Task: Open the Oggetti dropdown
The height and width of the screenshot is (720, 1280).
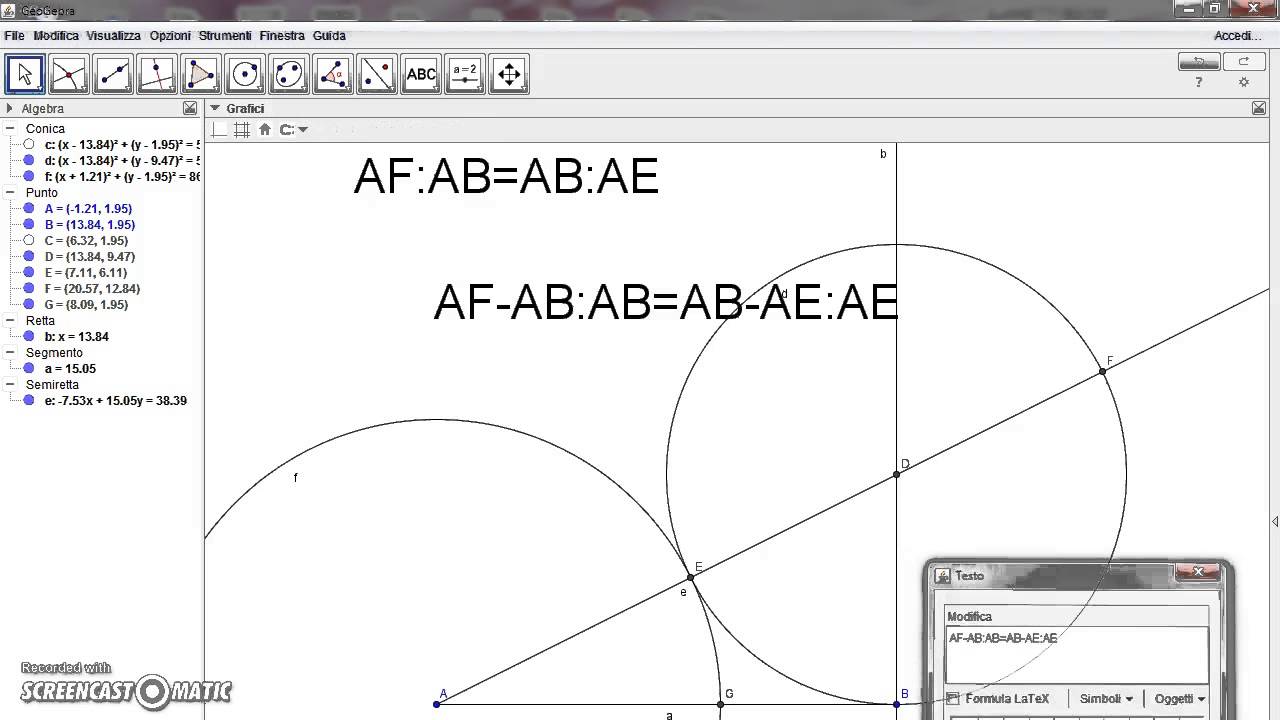Action: tap(1179, 699)
